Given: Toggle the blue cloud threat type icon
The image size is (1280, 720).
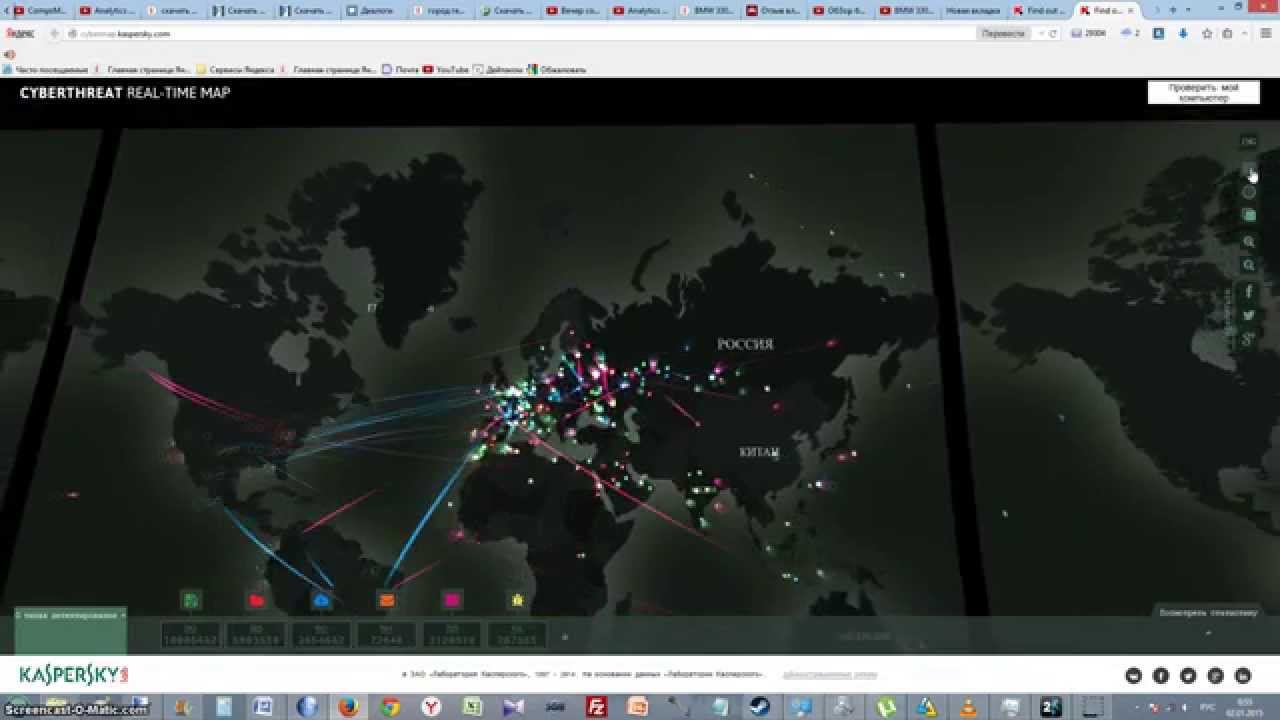Looking at the screenshot, I should tap(322, 600).
